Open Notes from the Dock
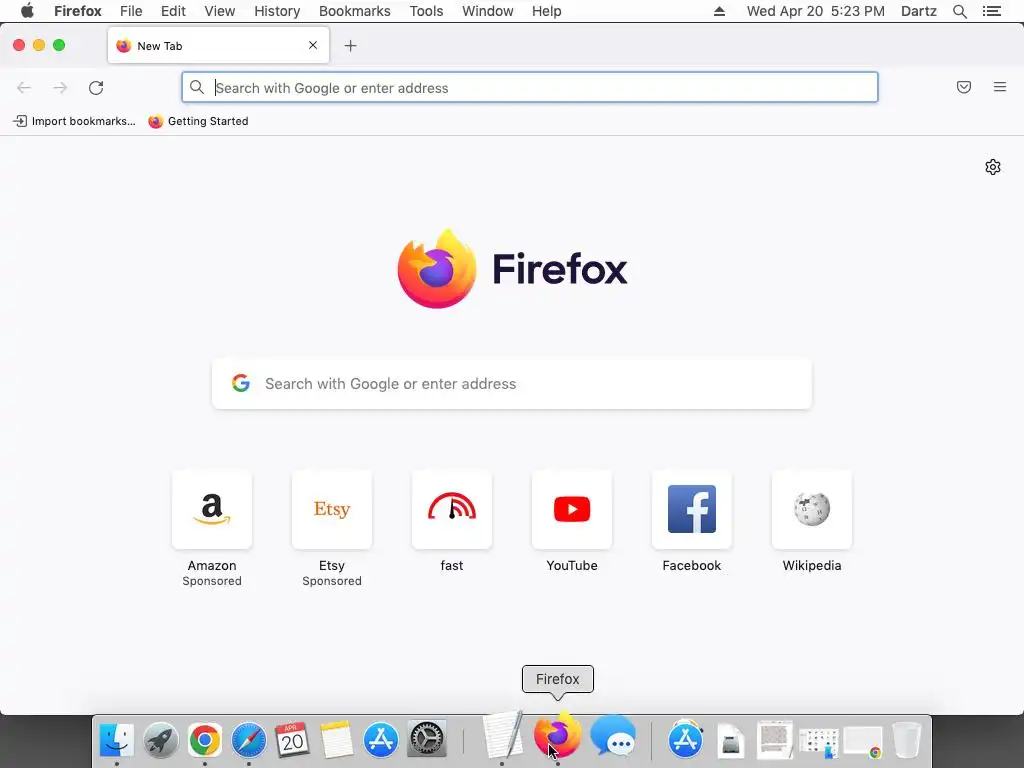 pyautogui.click(x=336, y=740)
